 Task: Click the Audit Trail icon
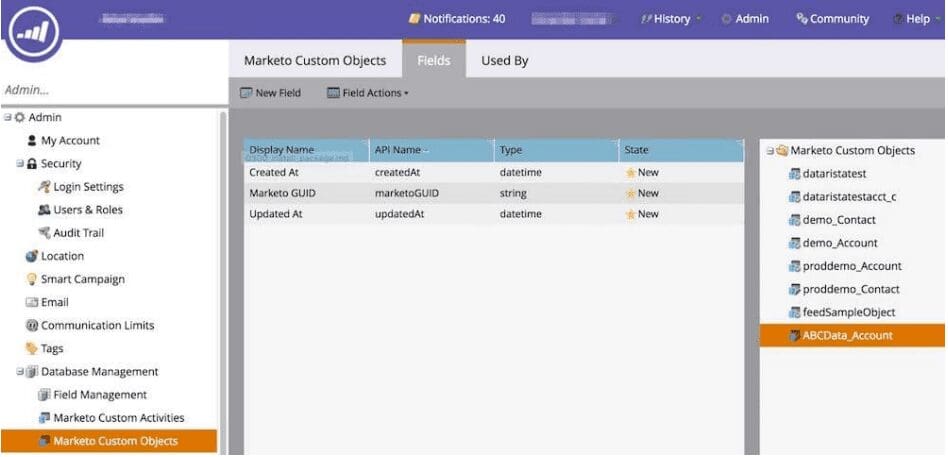[x=44, y=233]
